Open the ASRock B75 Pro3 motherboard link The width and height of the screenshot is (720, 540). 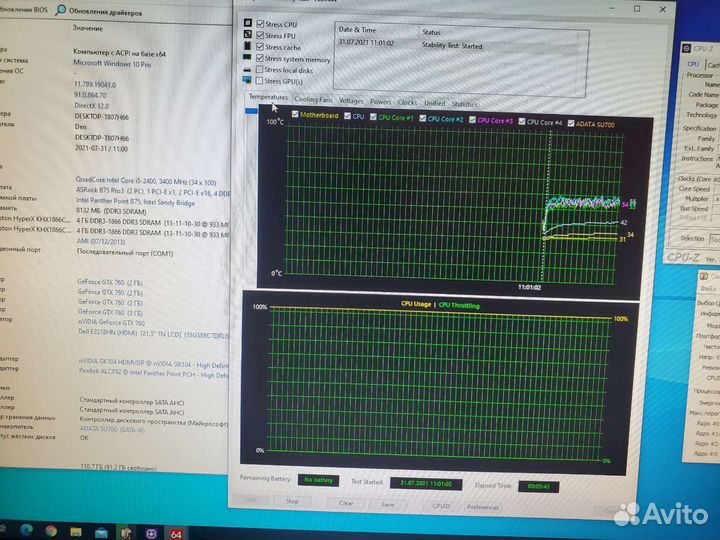[153, 191]
